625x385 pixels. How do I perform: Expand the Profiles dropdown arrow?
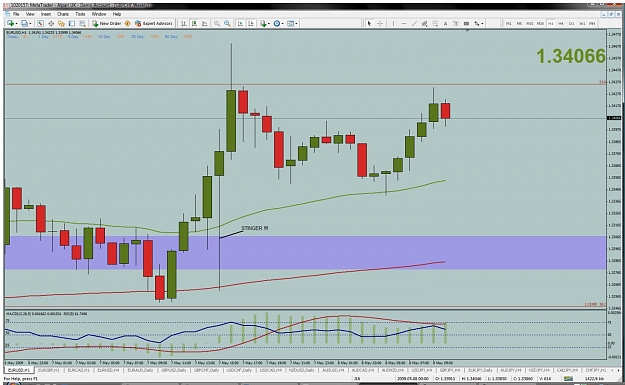click(30, 24)
